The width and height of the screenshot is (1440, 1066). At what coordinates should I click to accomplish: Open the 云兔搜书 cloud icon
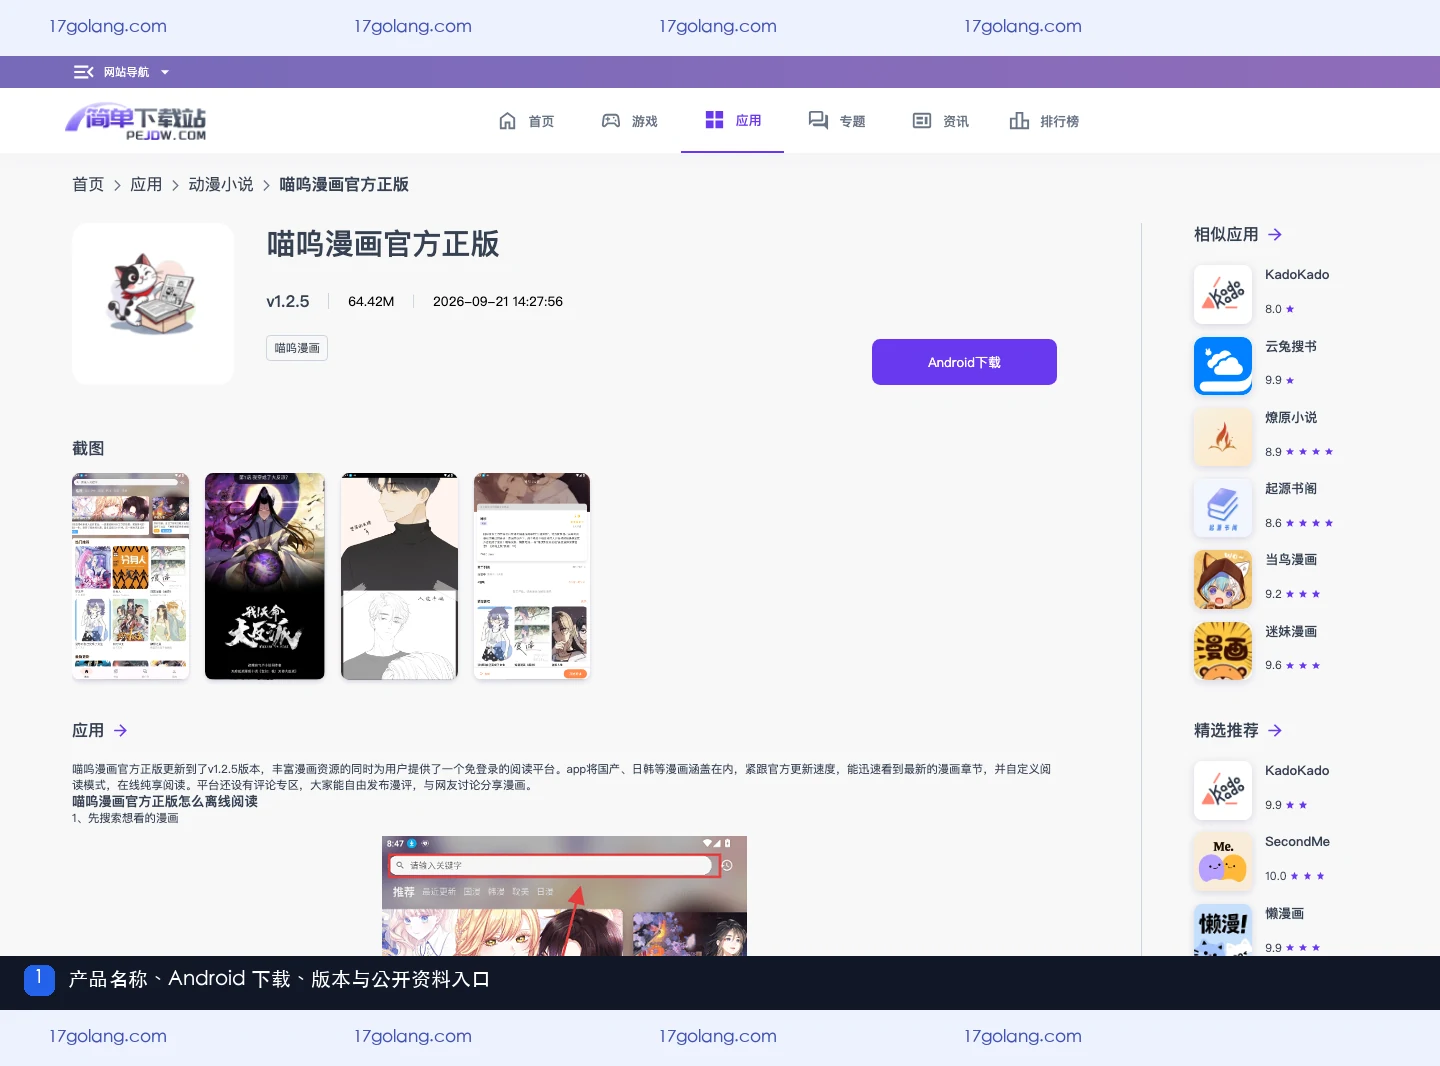point(1223,366)
